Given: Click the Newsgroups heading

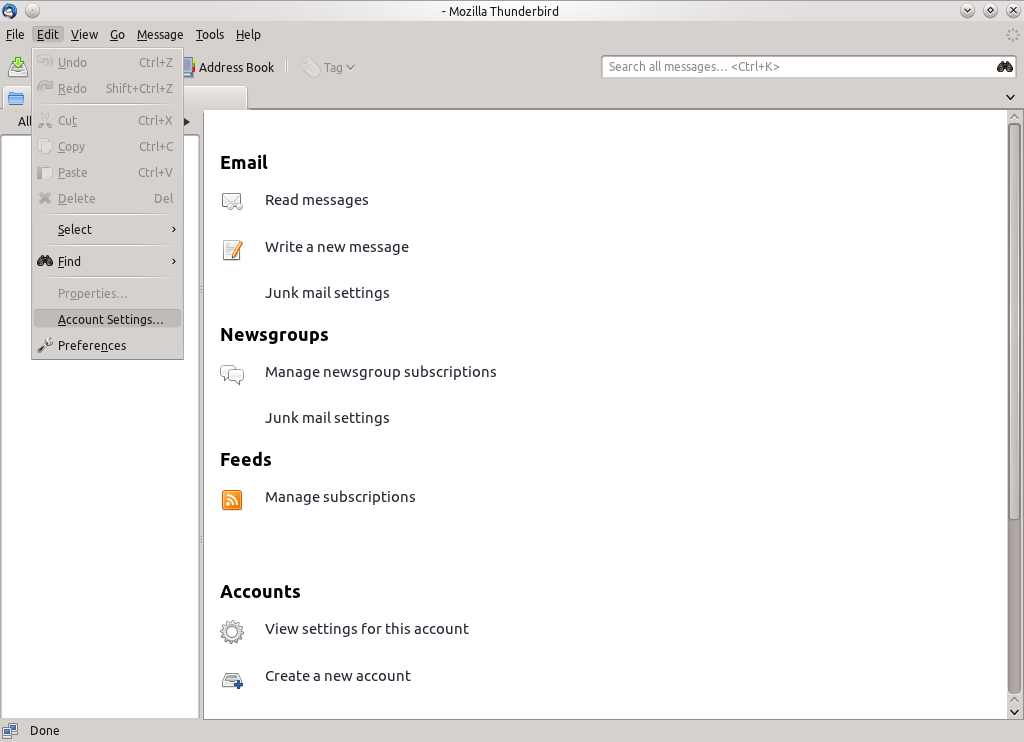Looking at the screenshot, I should (x=274, y=335).
